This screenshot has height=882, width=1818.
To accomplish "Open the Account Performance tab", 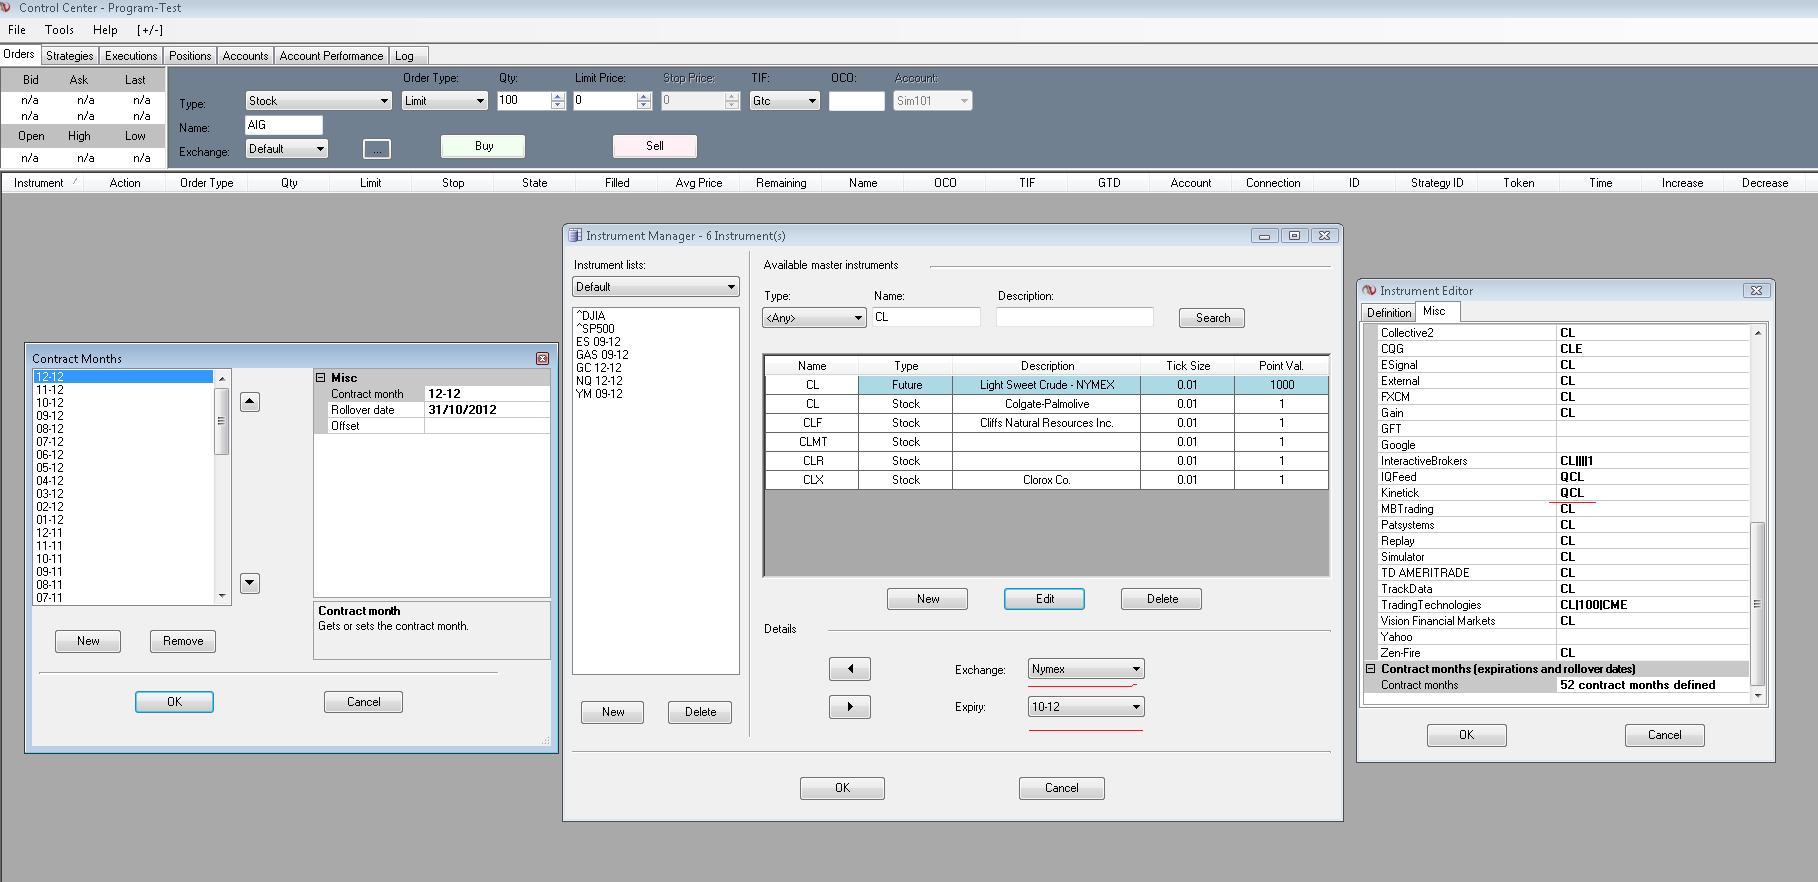I will (x=331, y=56).
